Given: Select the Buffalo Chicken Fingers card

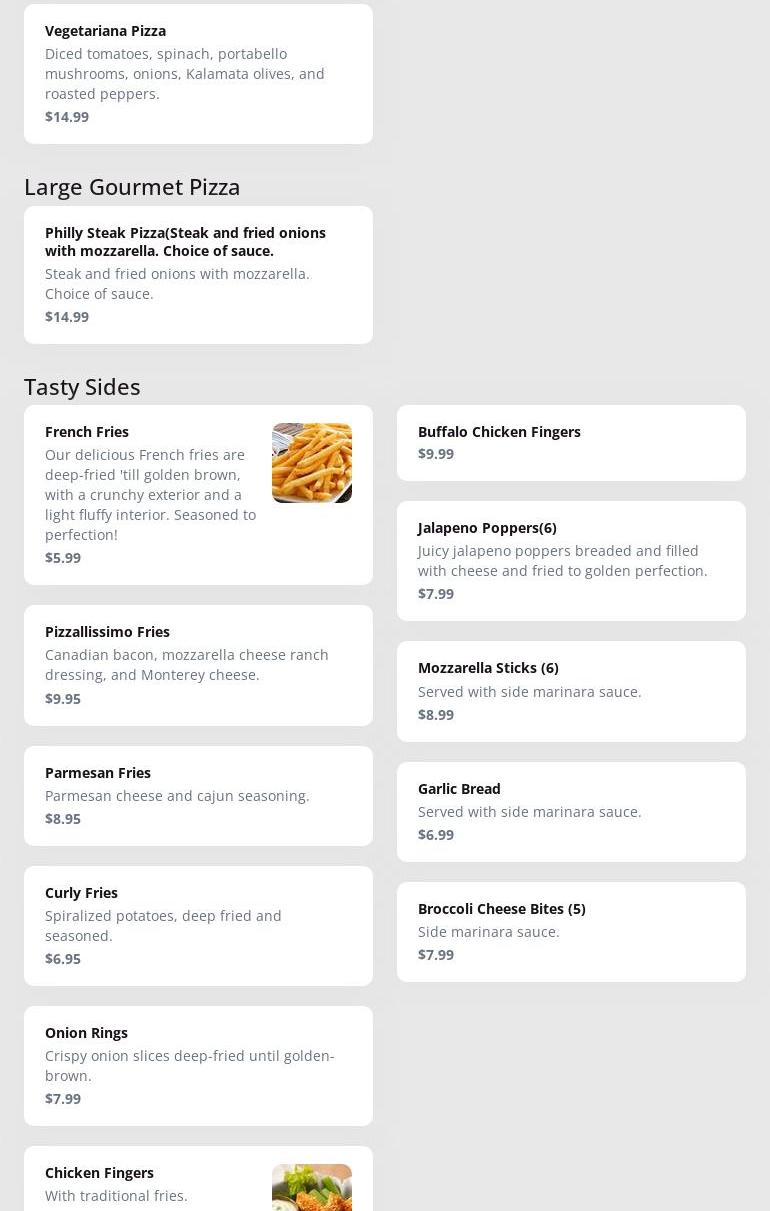Looking at the screenshot, I should 571,443.
